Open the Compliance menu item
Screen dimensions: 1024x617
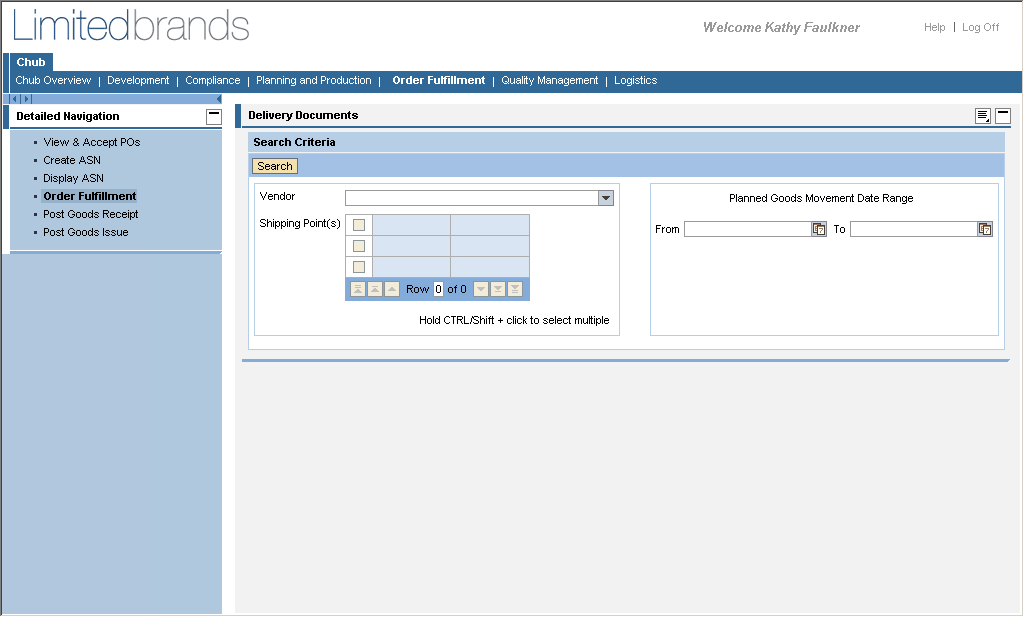[x=213, y=80]
